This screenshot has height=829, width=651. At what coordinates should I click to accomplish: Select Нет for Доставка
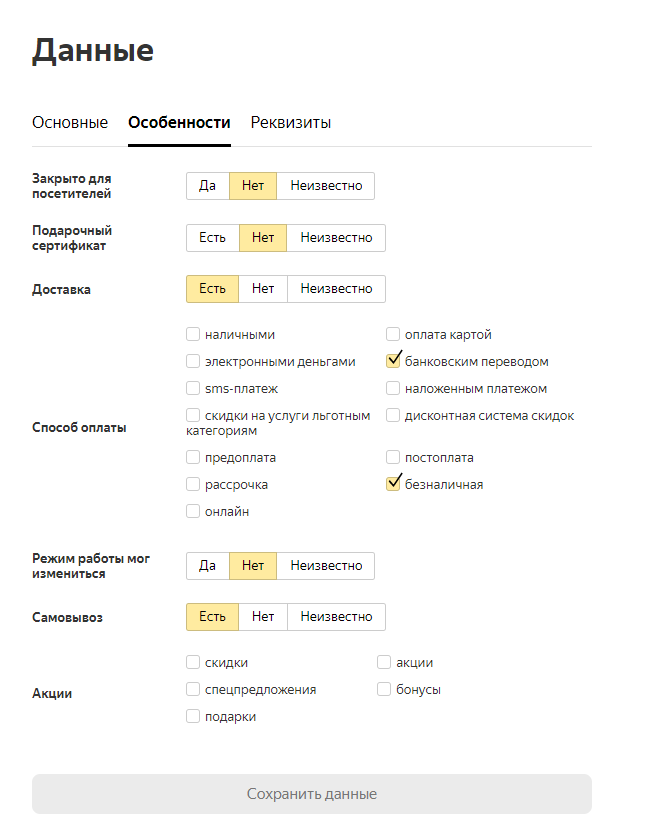pos(263,289)
